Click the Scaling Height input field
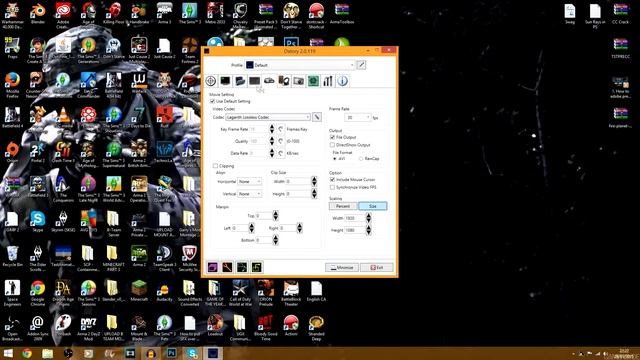Viewport: 640px width, 360px height. [x=354, y=230]
